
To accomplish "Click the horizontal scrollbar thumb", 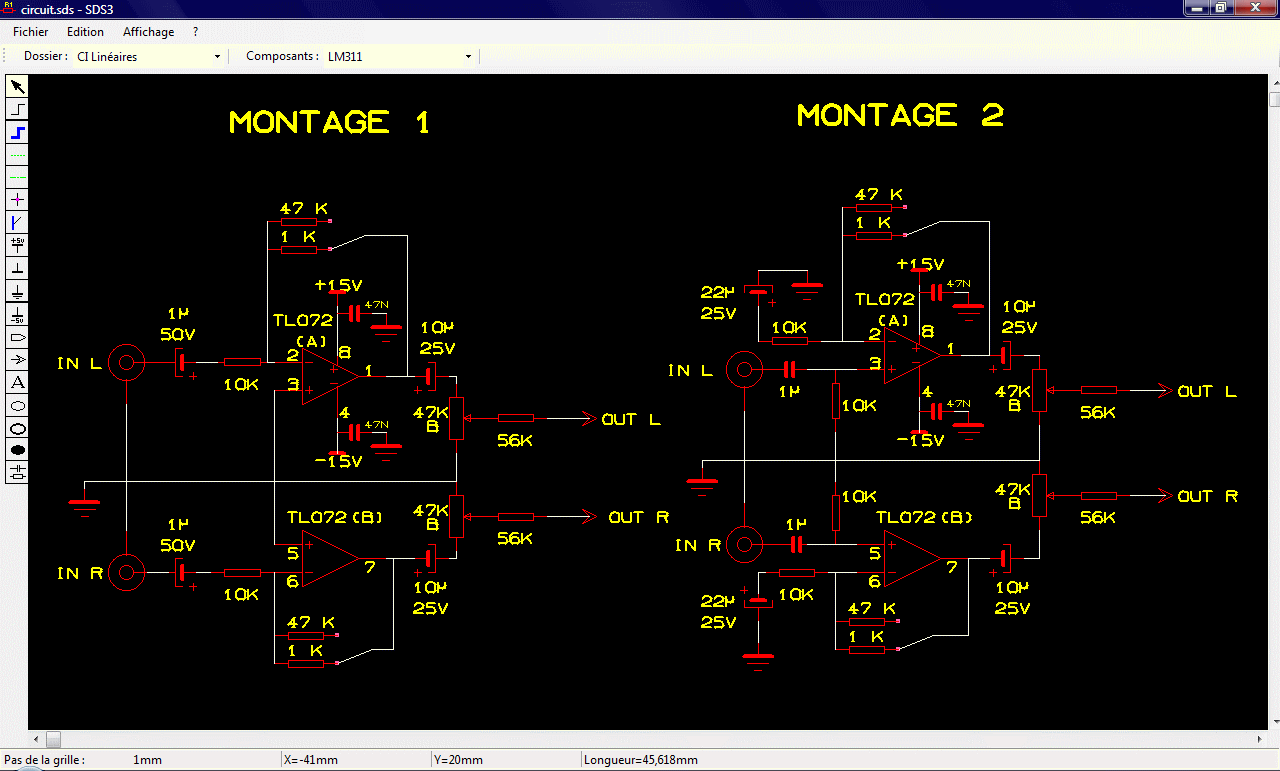I will (53, 740).
